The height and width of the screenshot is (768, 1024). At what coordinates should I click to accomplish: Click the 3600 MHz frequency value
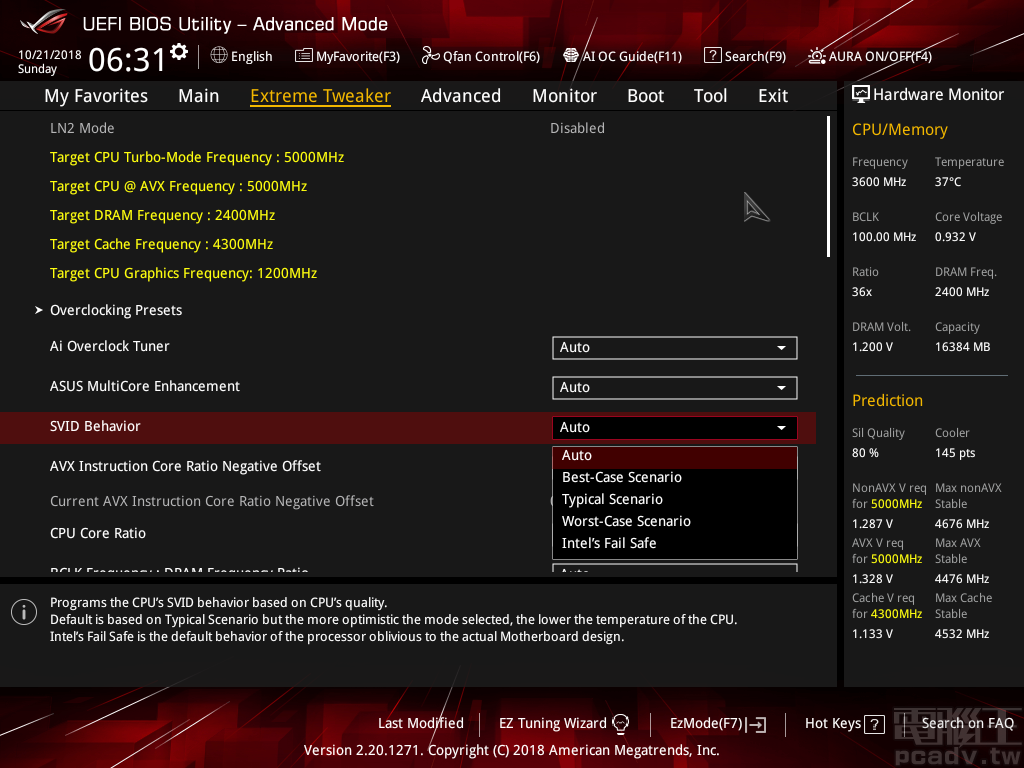click(878, 182)
